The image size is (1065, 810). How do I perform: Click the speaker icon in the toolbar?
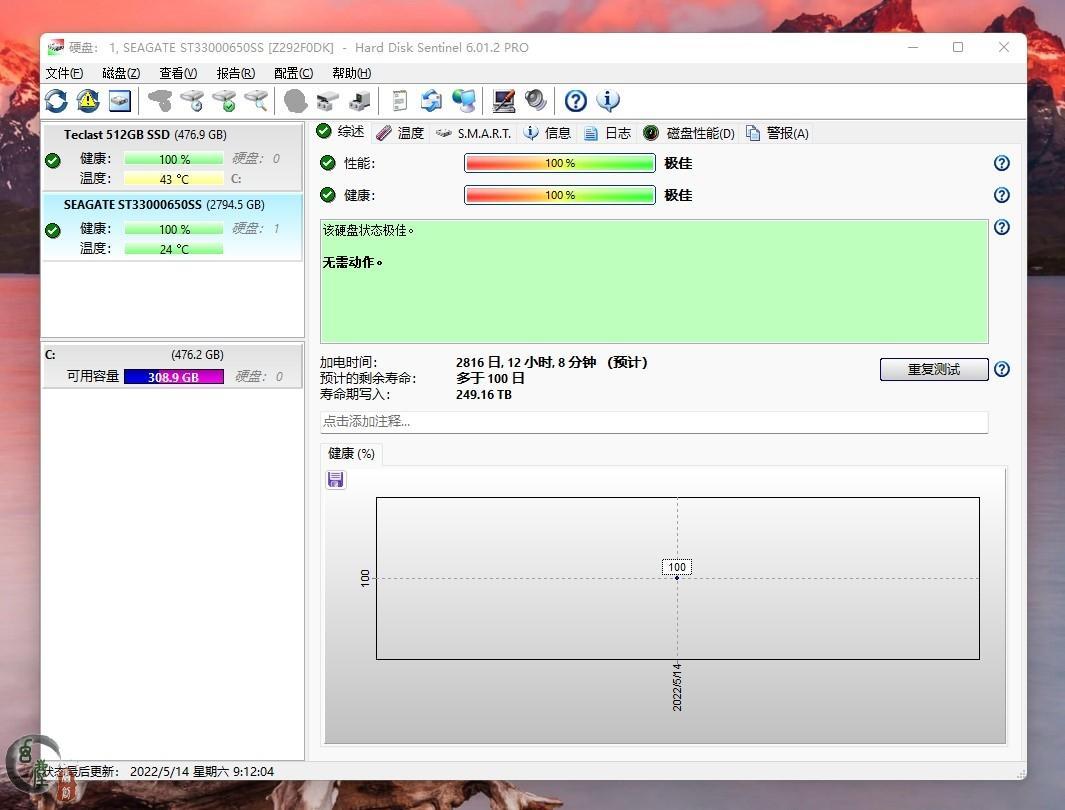click(x=536, y=100)
